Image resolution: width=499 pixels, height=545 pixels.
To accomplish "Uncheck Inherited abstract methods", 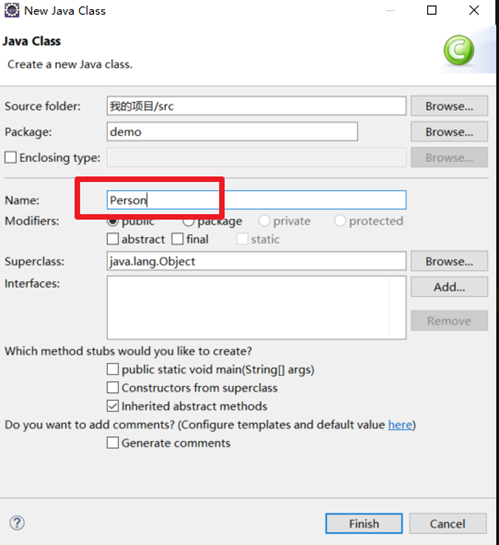I will [x=113, y=406].
